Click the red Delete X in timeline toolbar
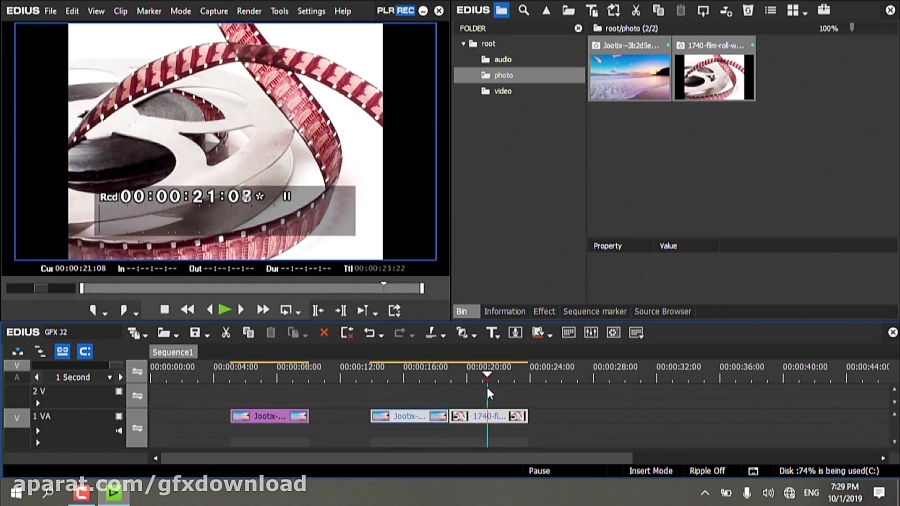The width and height of the screenshot is (900, 506). pos(323,333)
